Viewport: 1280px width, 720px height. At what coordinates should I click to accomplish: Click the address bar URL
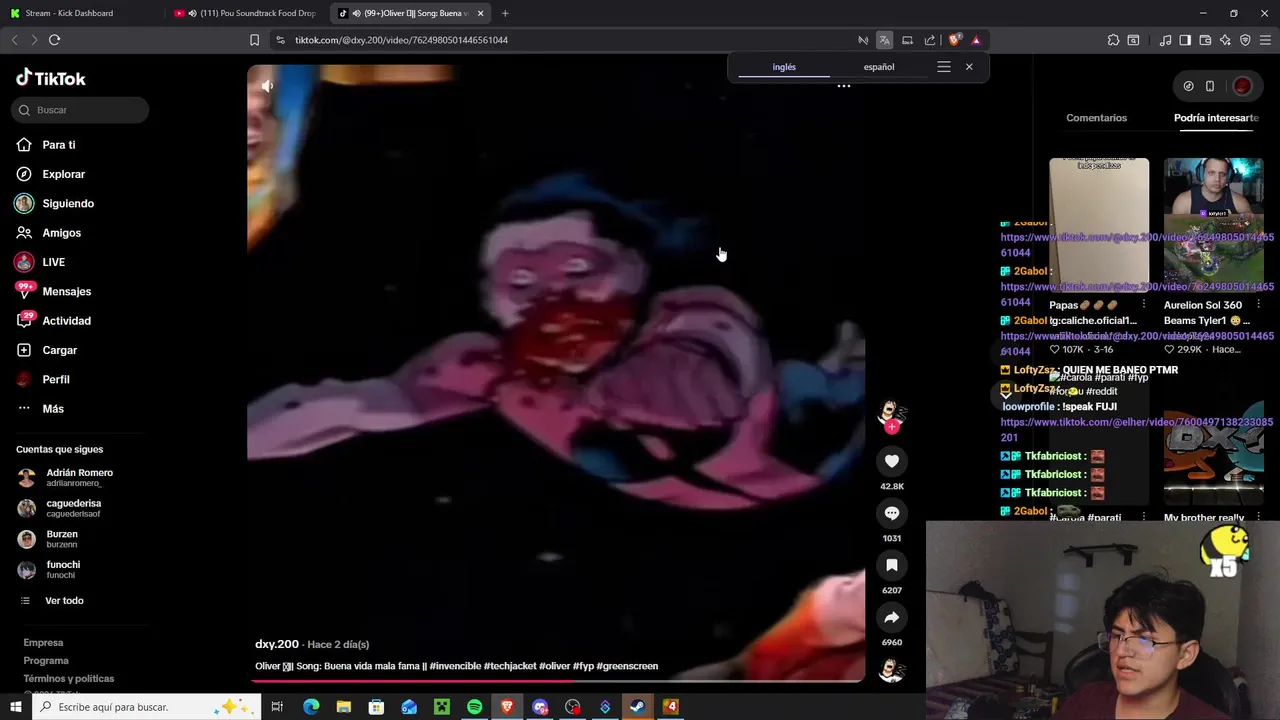[401, 40]
